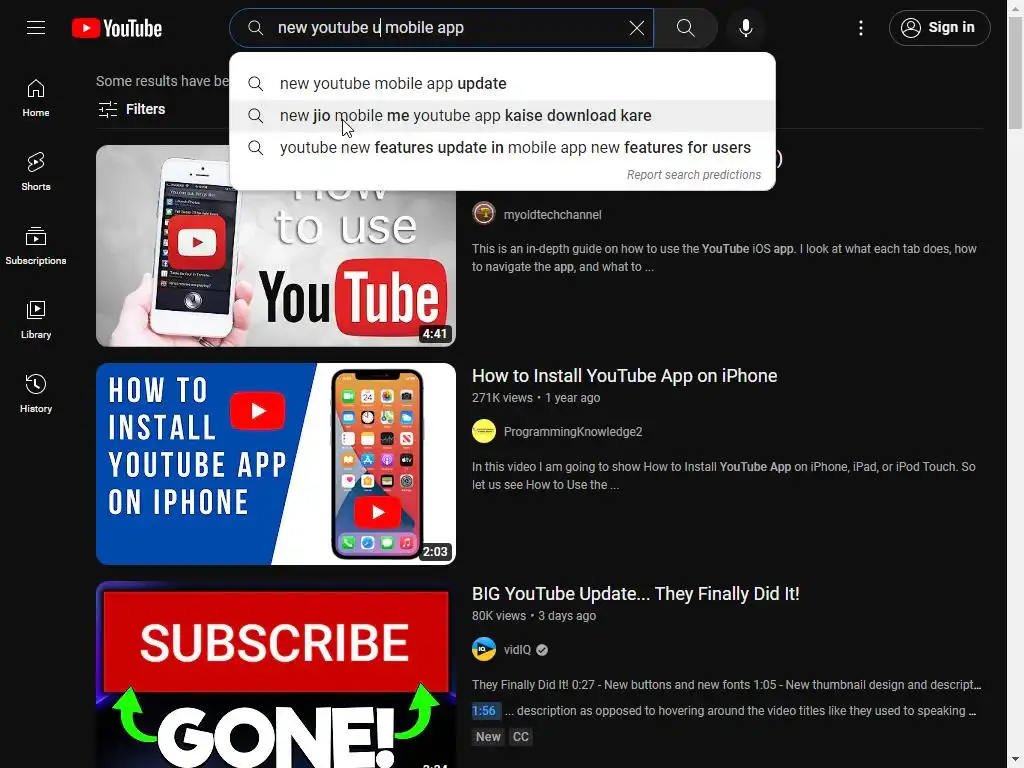Go to the YouTube logo home link
1024x768 pixels.
pos(117,28)
